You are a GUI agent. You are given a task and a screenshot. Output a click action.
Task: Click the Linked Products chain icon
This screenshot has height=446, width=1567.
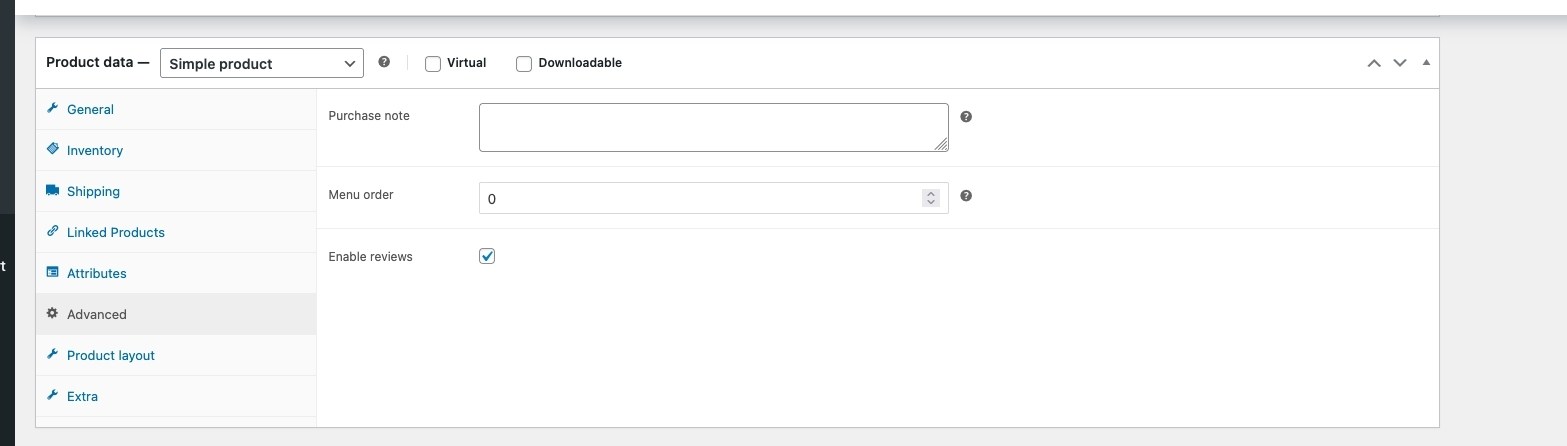(x=53, y=232)
